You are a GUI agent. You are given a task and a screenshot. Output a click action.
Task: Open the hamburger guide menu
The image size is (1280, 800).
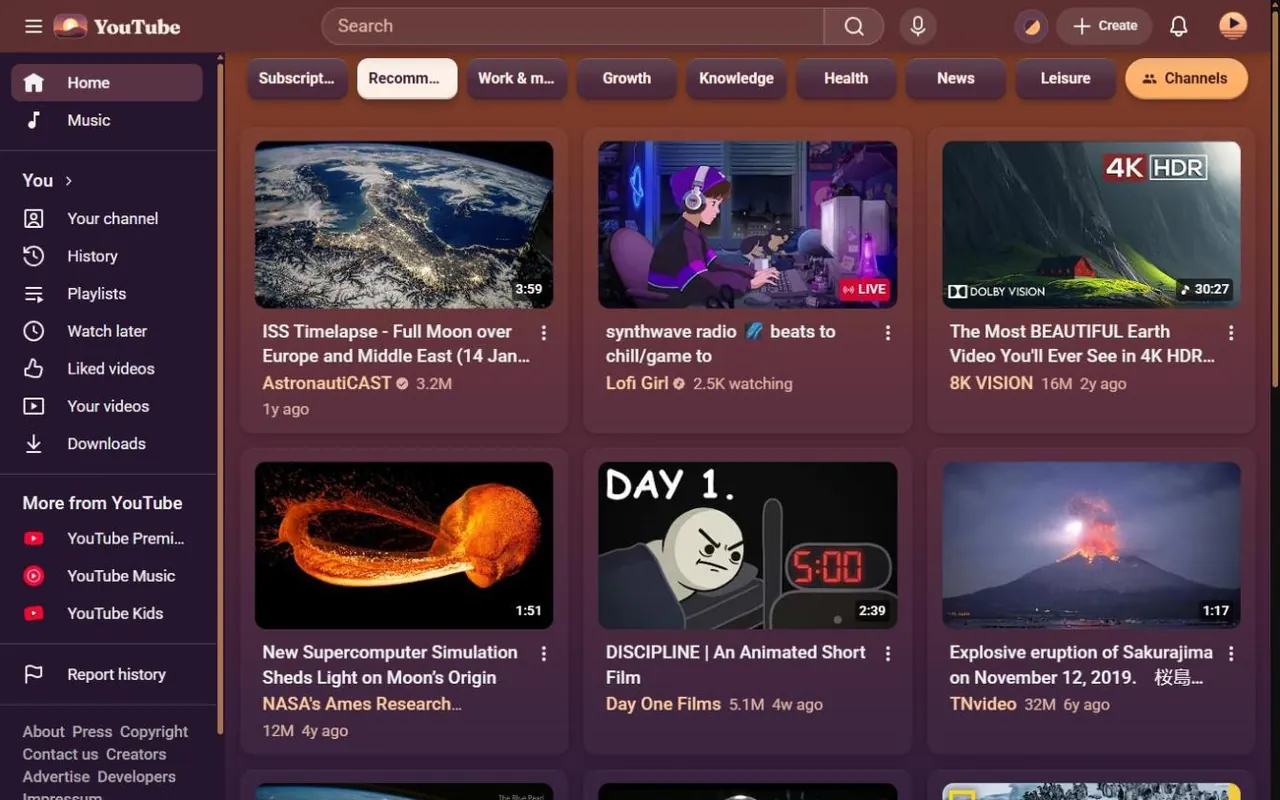pyautogui.click(x=33, y=26)
